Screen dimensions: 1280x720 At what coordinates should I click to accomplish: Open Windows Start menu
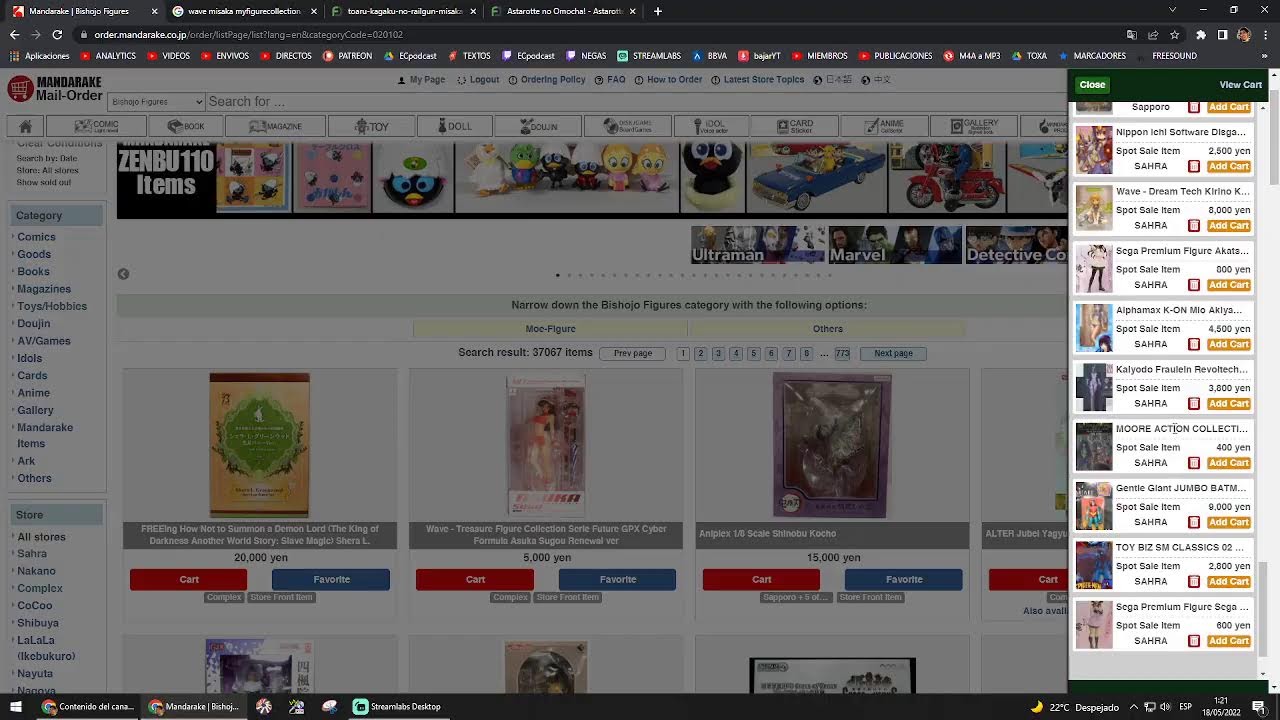[x=15, y=706]
